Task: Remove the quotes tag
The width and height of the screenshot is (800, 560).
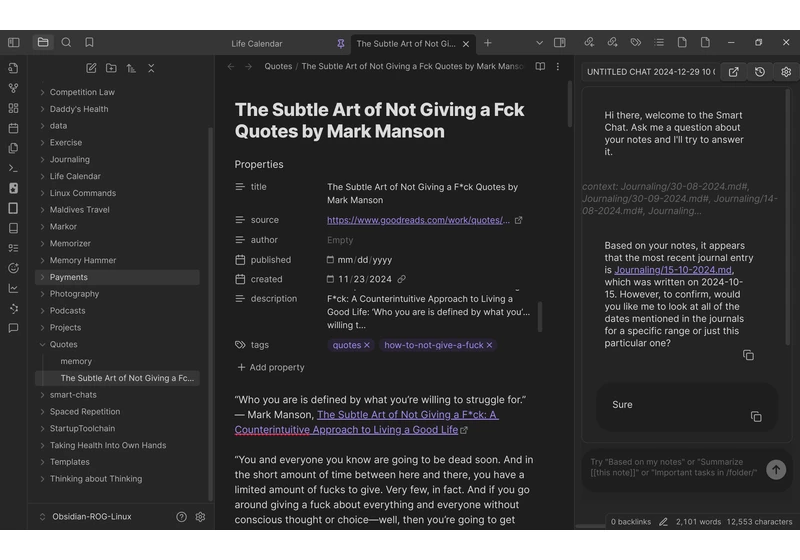Action: [x=367, y=345]
